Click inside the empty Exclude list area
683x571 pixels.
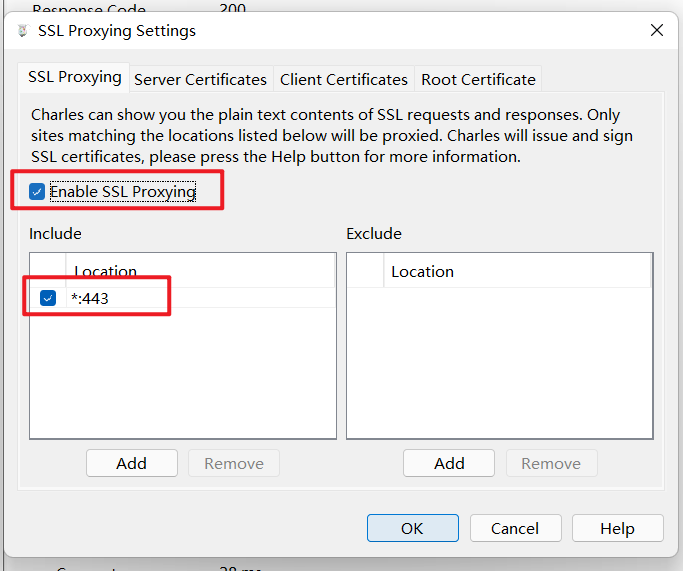tap(500, 363)
